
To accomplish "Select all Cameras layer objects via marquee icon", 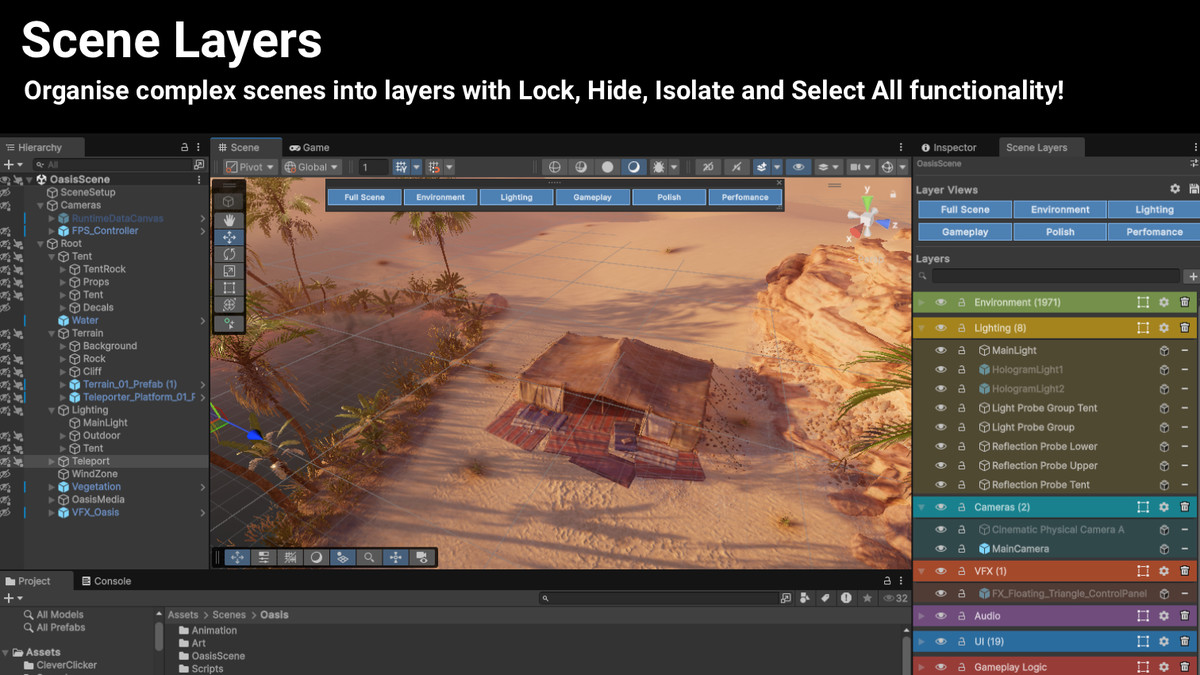I will [x=1143, y=507].
